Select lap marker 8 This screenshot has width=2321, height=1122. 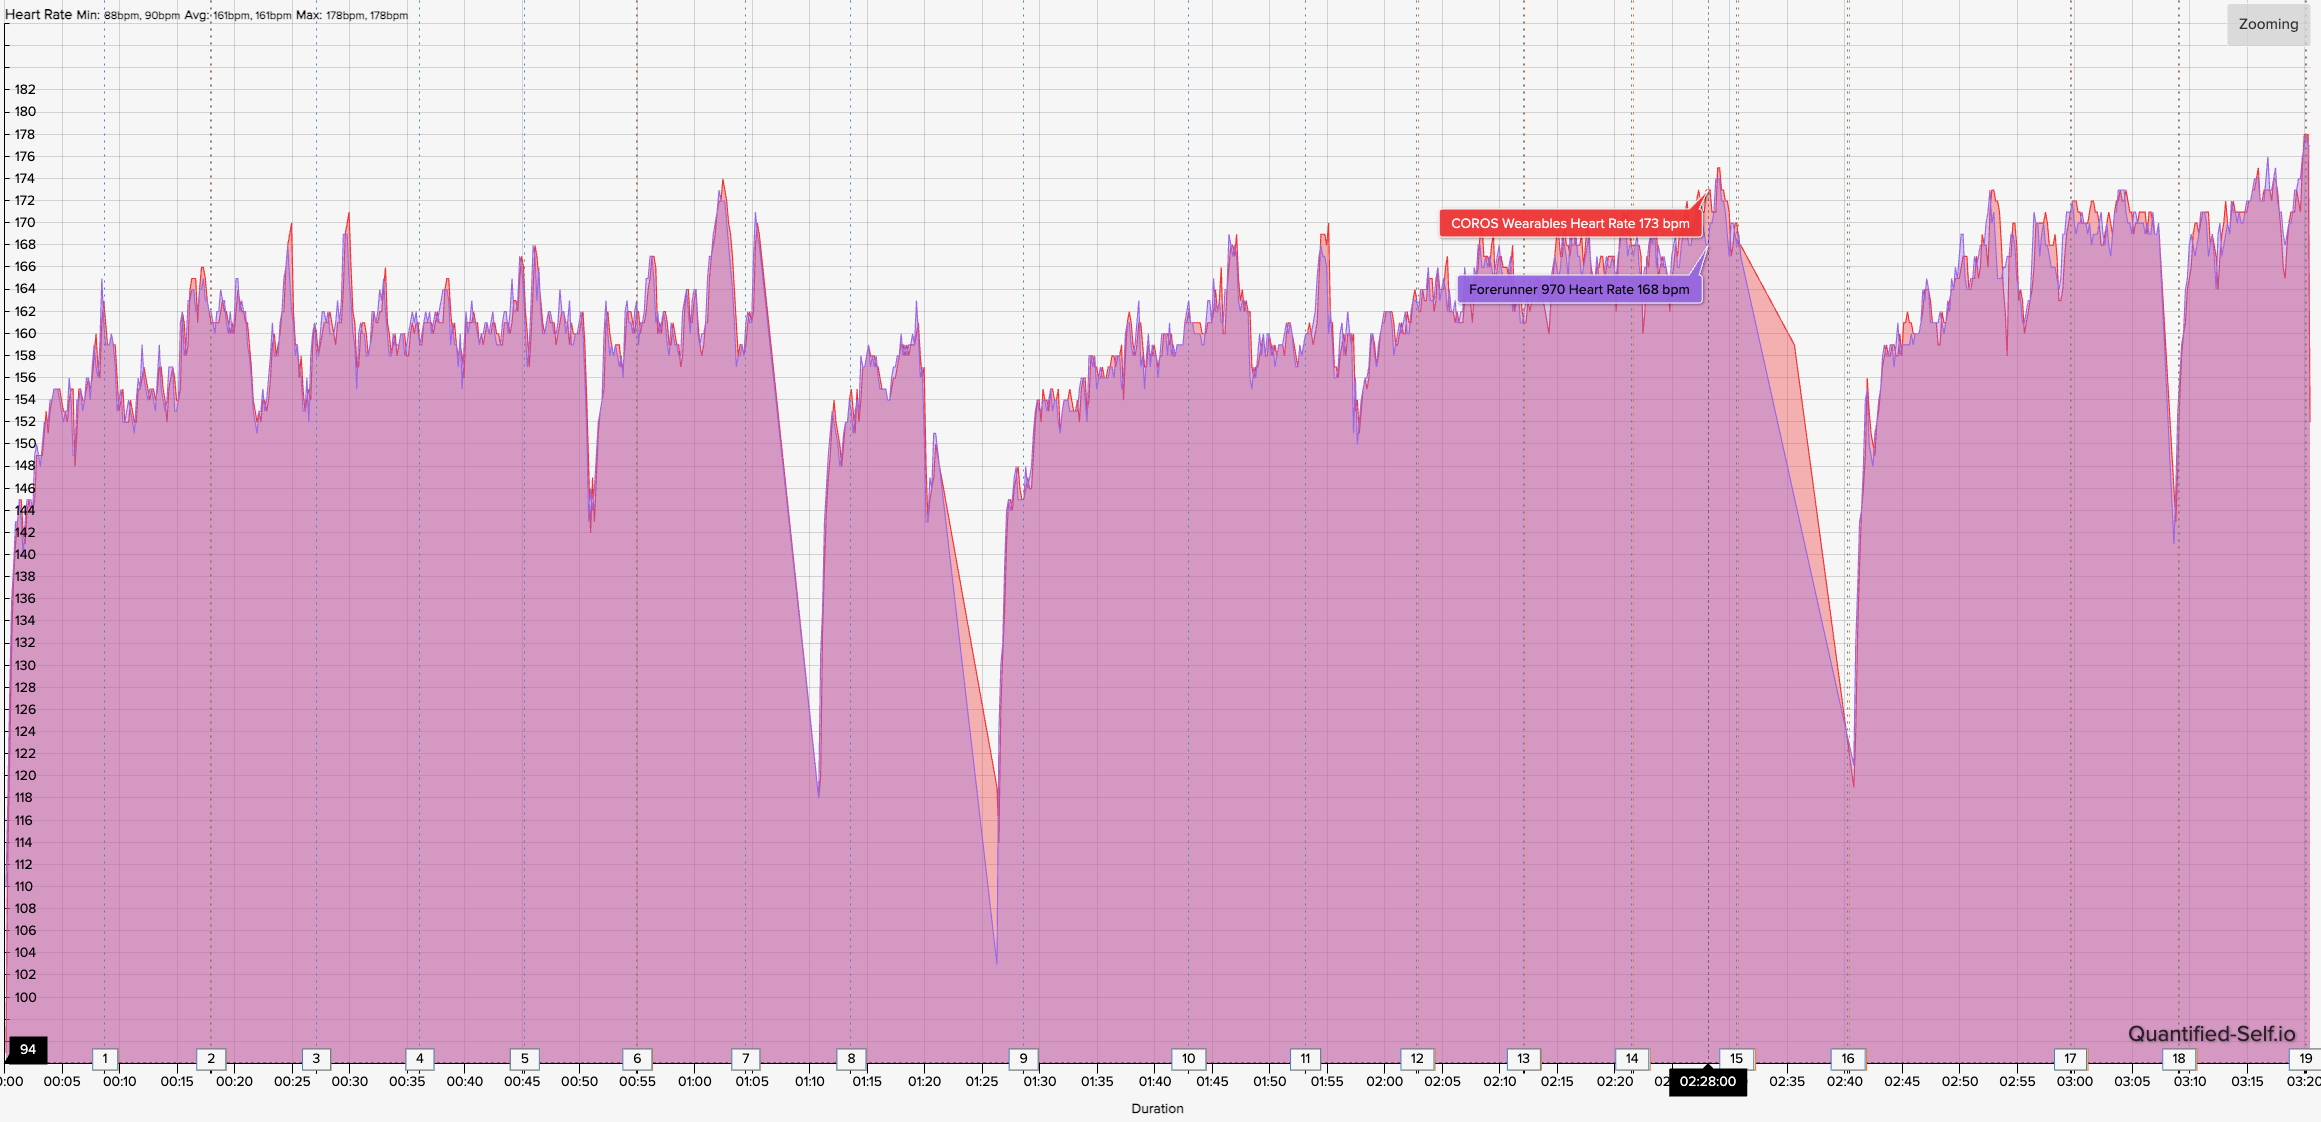(x=851, y=1058)
